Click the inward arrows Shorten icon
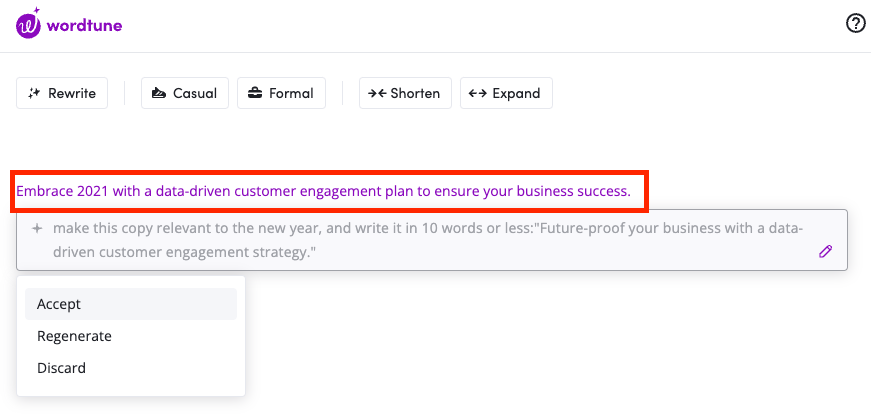871x416 pixels. [x=376, y=93]
